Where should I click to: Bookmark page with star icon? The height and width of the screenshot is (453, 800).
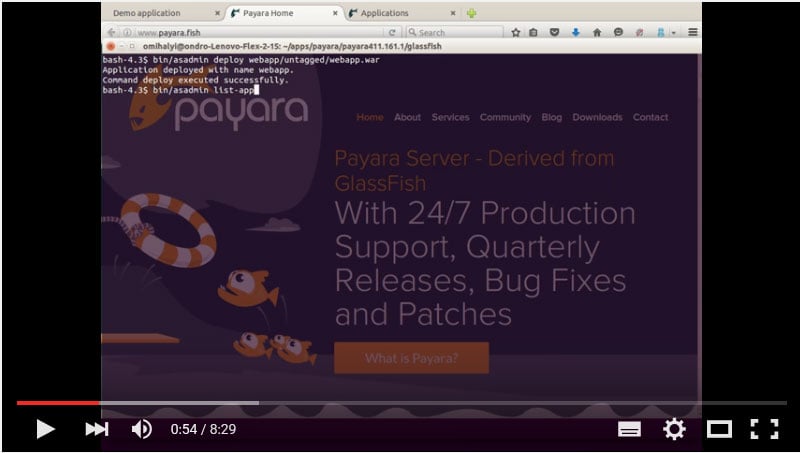[516, 32]
